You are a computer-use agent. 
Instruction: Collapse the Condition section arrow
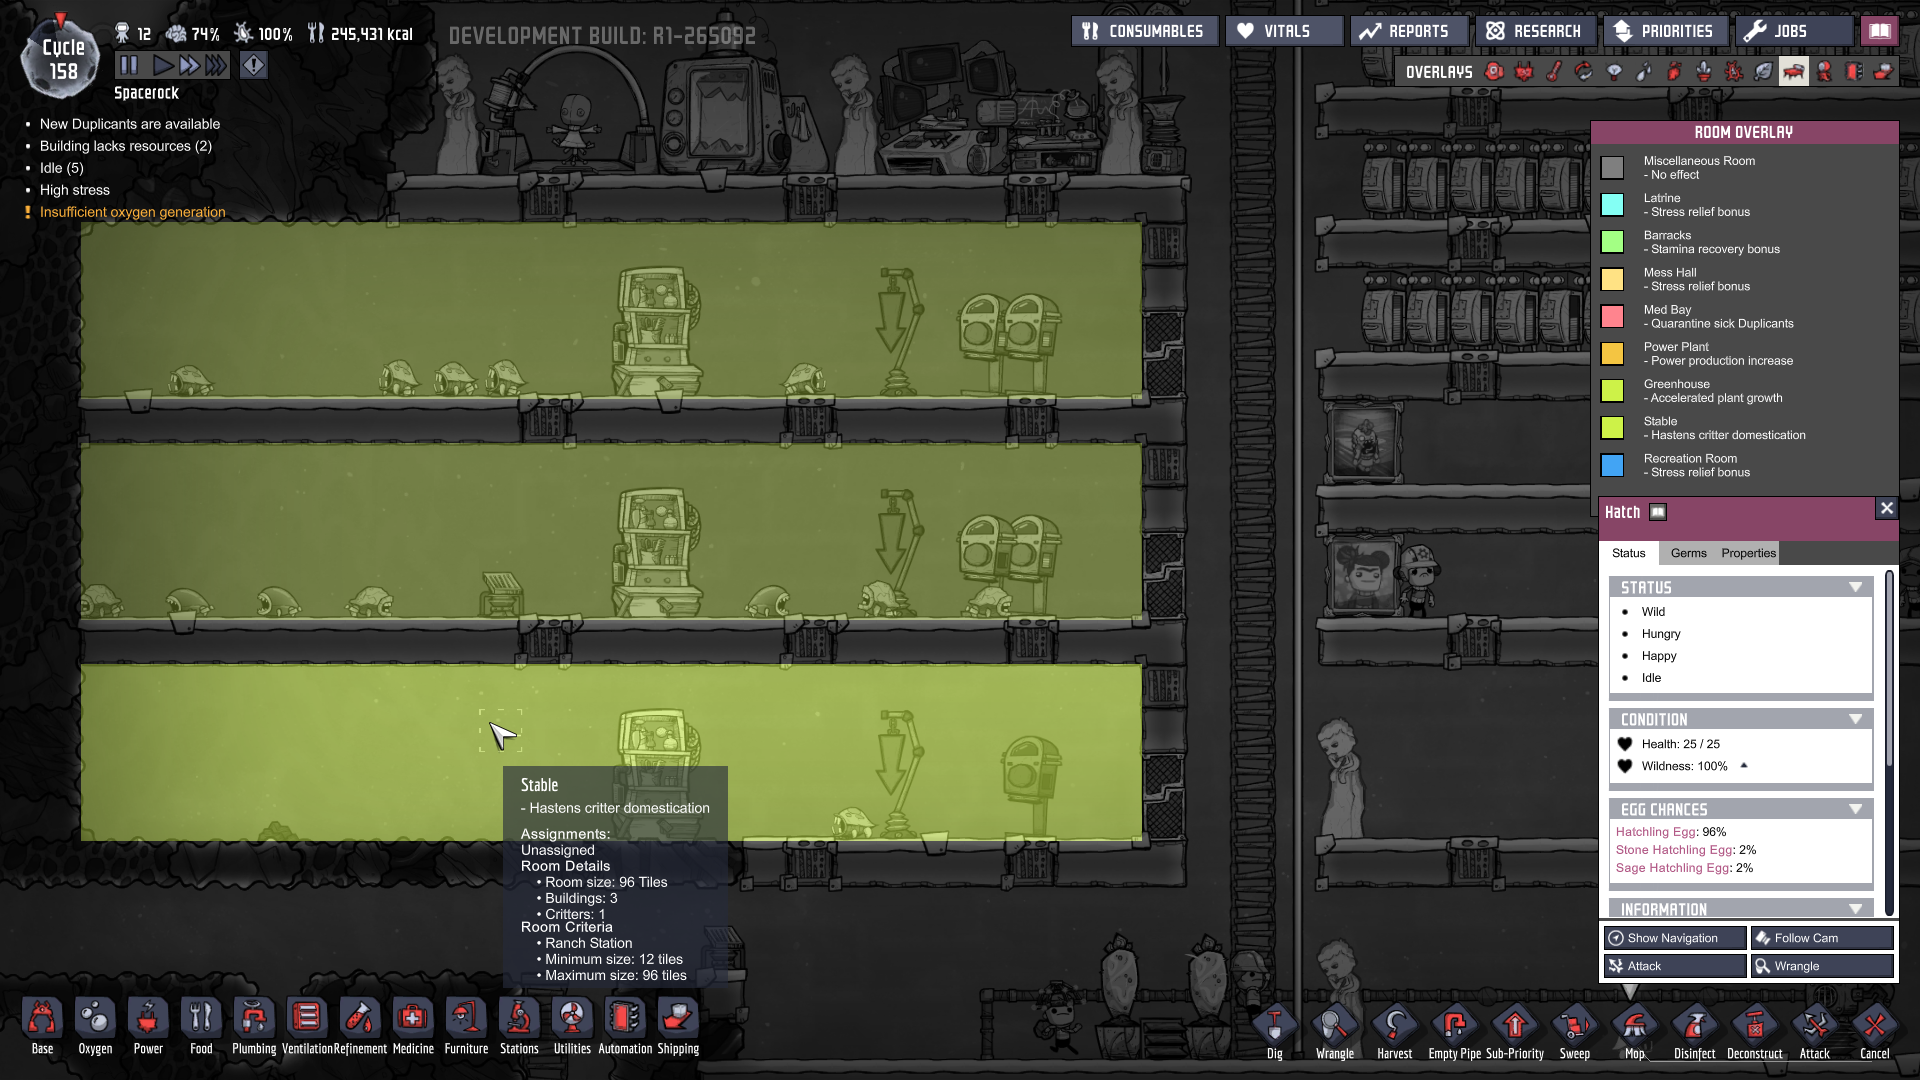tap(1856, 720)
